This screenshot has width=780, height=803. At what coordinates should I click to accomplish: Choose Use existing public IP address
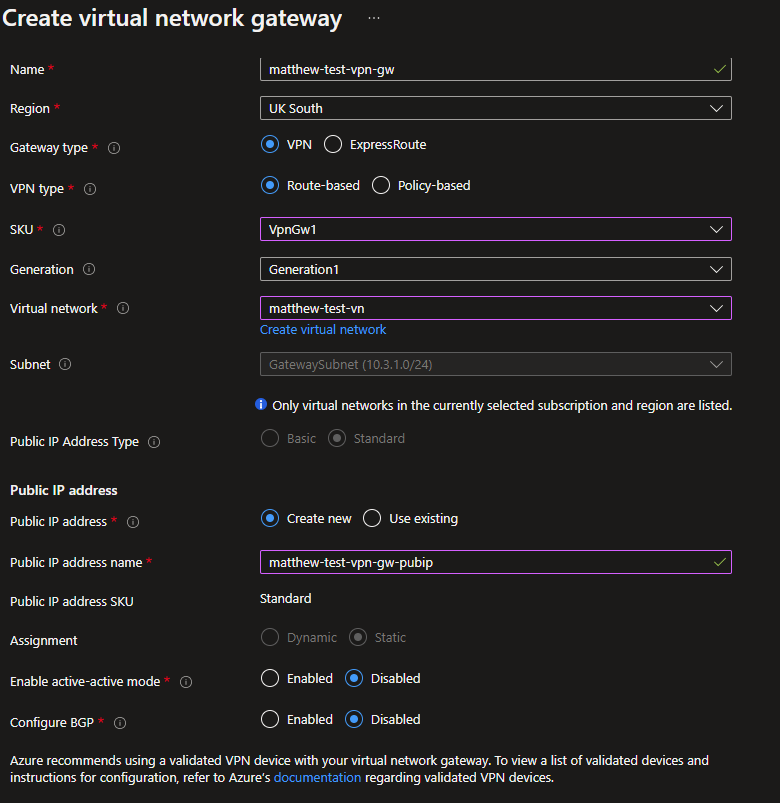pos(371,518)
